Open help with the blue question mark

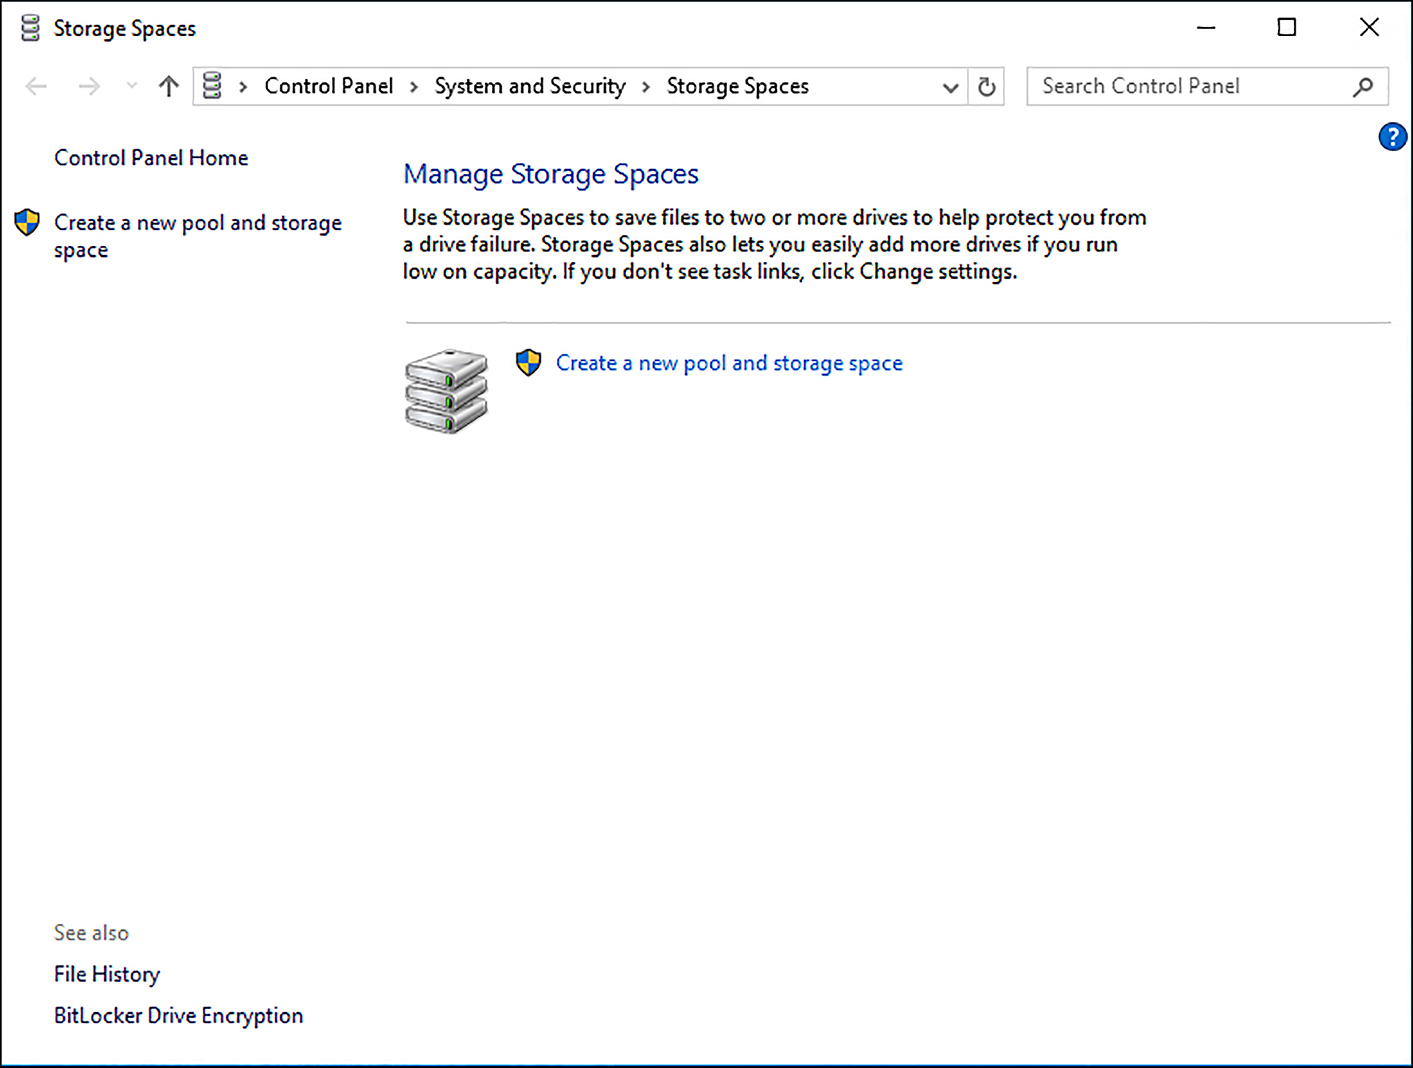coord(1392,136)
